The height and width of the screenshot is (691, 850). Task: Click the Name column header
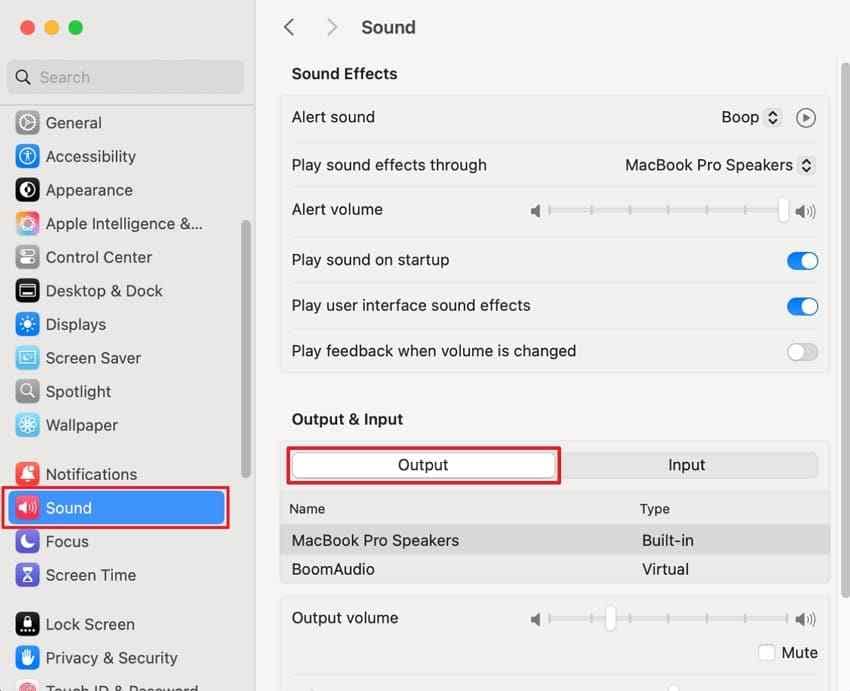[307, 509]
